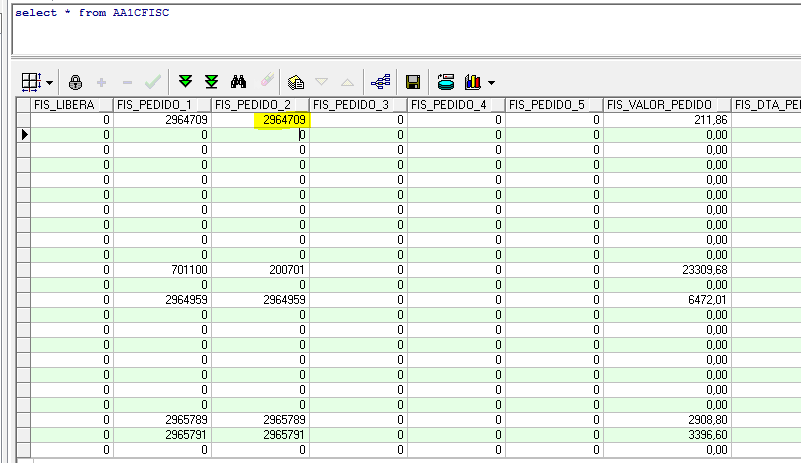
Task: Fetch last page with underlined green arrows
Action: (x=211, y=82)
